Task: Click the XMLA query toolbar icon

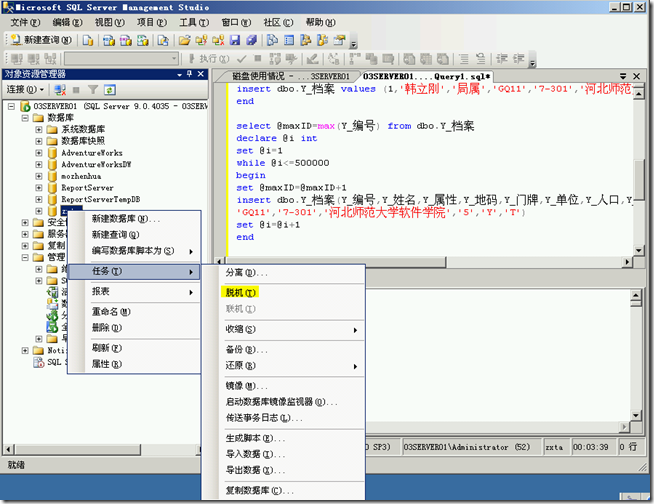Action: click(143, 40)
